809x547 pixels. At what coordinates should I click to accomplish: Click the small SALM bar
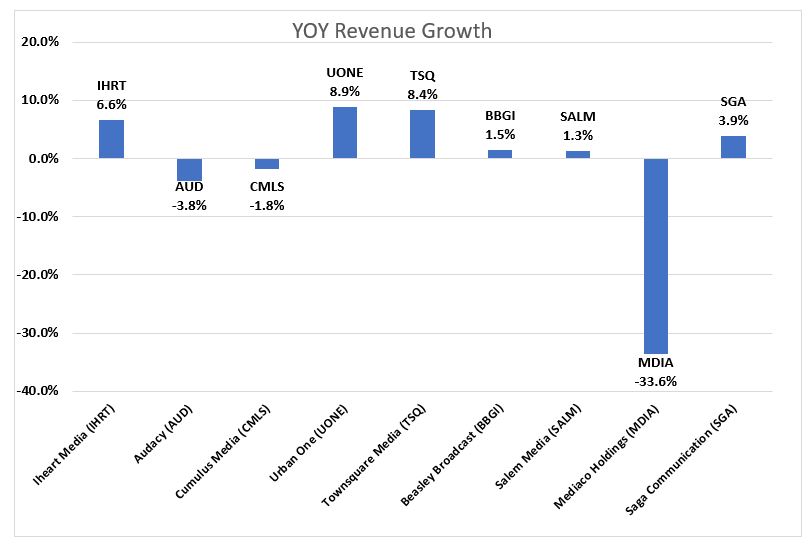pos(578,154)
